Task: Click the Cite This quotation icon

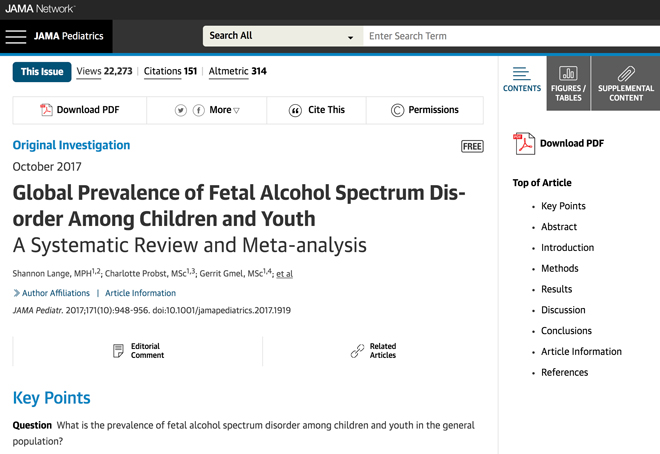Action: pos(295,110)
